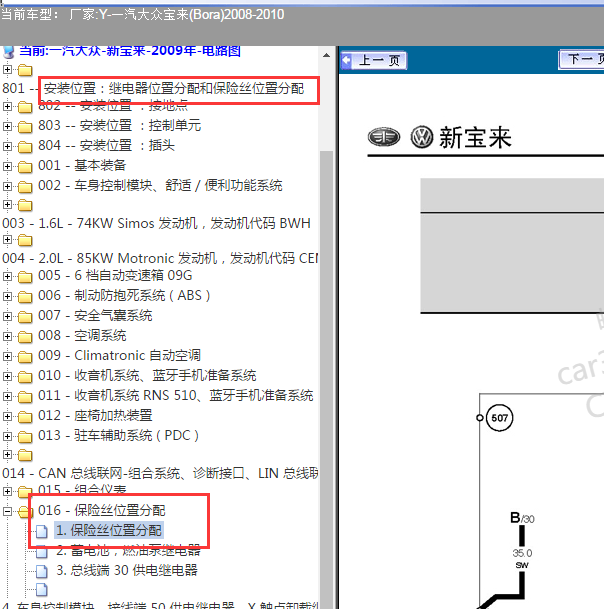
Task: Expand the 012 座椅加热装置 folder
Action: coord(7,416)
